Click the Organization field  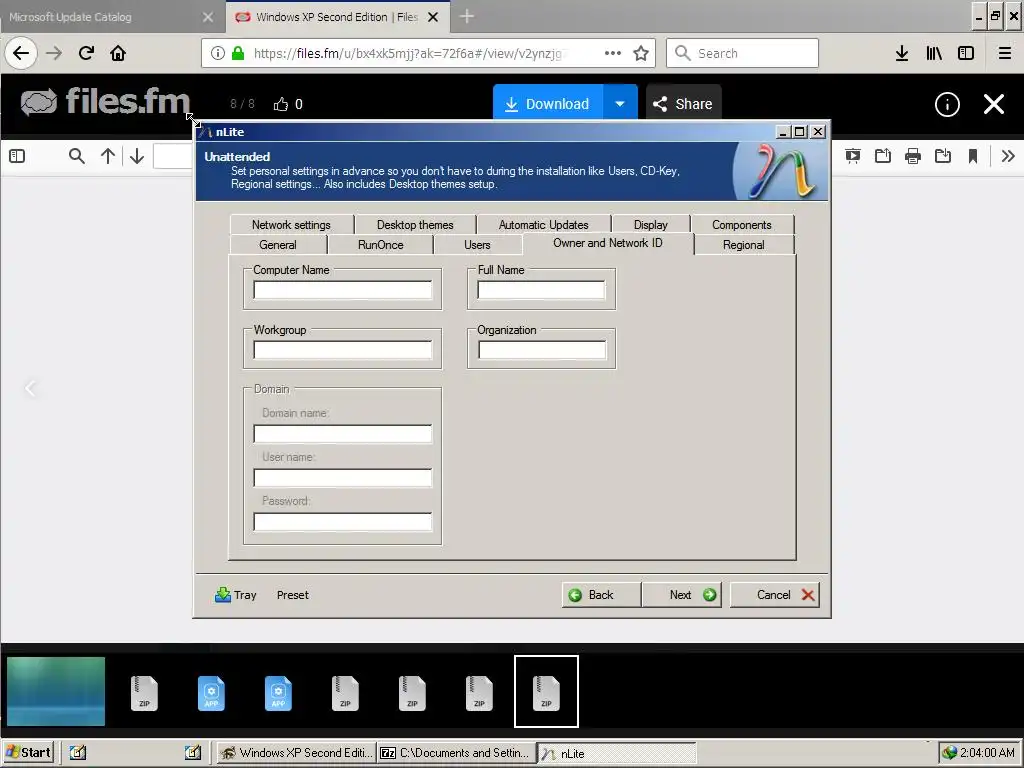click(x=542, y=350)
